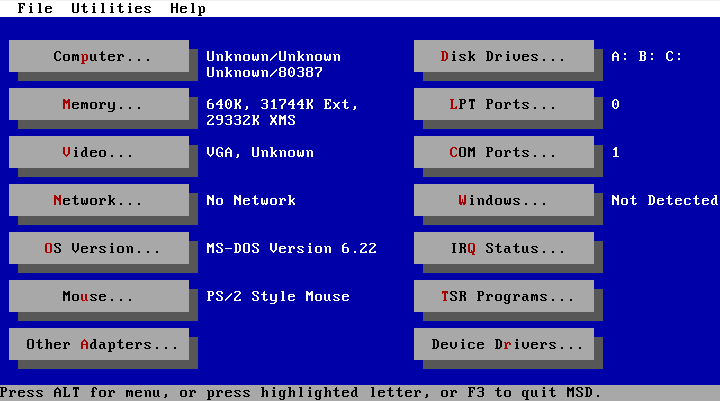Click the '29332K XMS' text
This screenshot has height=401, width=720.
251,120
